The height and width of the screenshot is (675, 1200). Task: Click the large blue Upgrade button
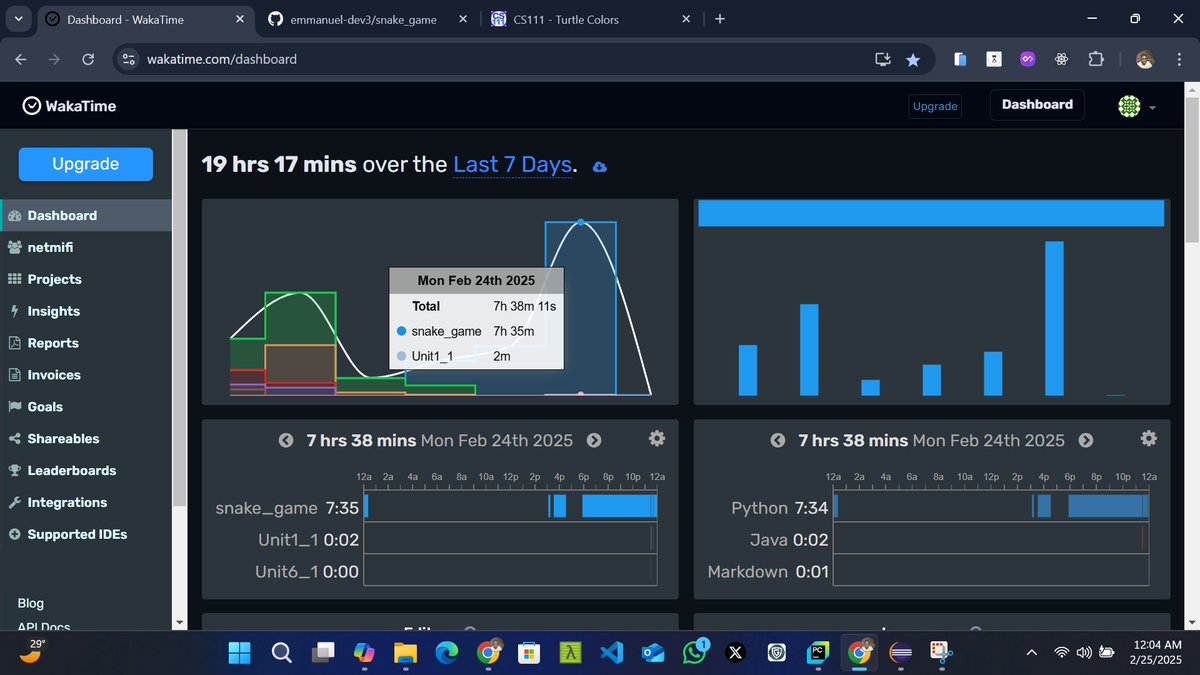[86, 164]
